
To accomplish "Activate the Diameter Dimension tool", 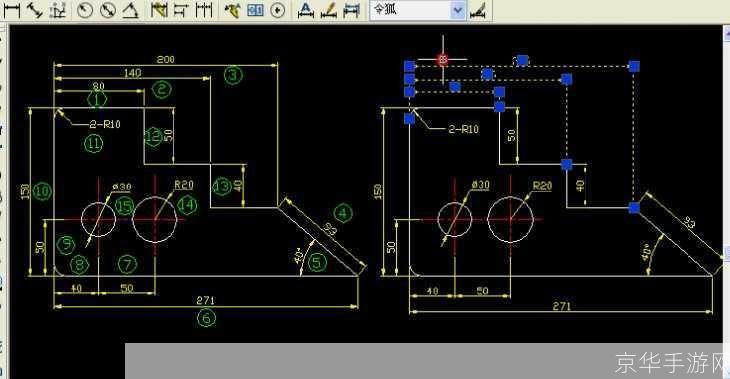I will coord(108,10).
